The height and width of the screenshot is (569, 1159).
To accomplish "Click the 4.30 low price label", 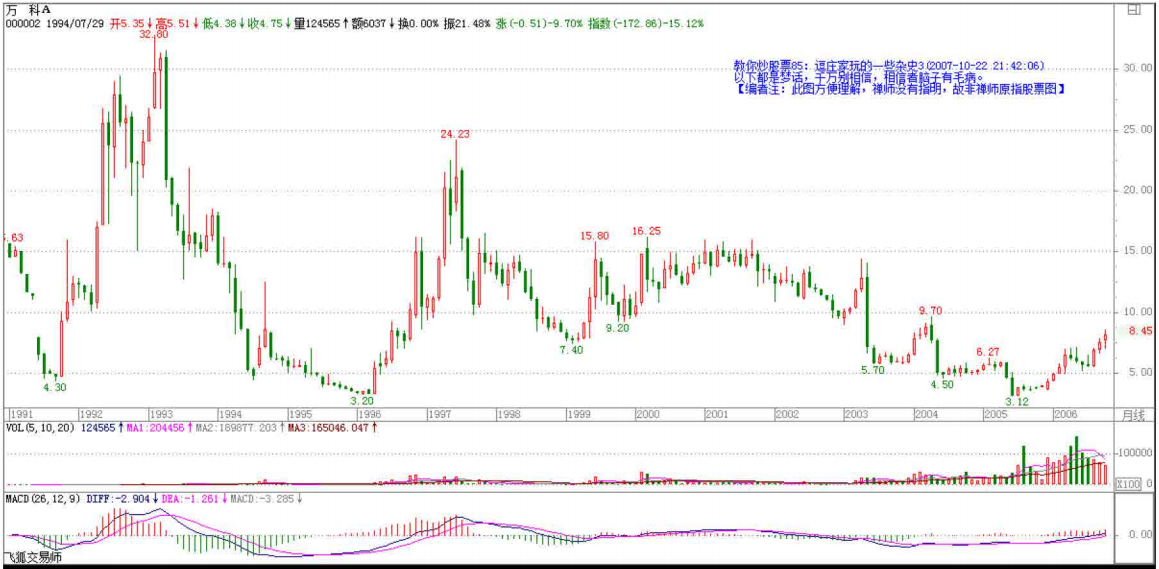I will tap(54, 386).
